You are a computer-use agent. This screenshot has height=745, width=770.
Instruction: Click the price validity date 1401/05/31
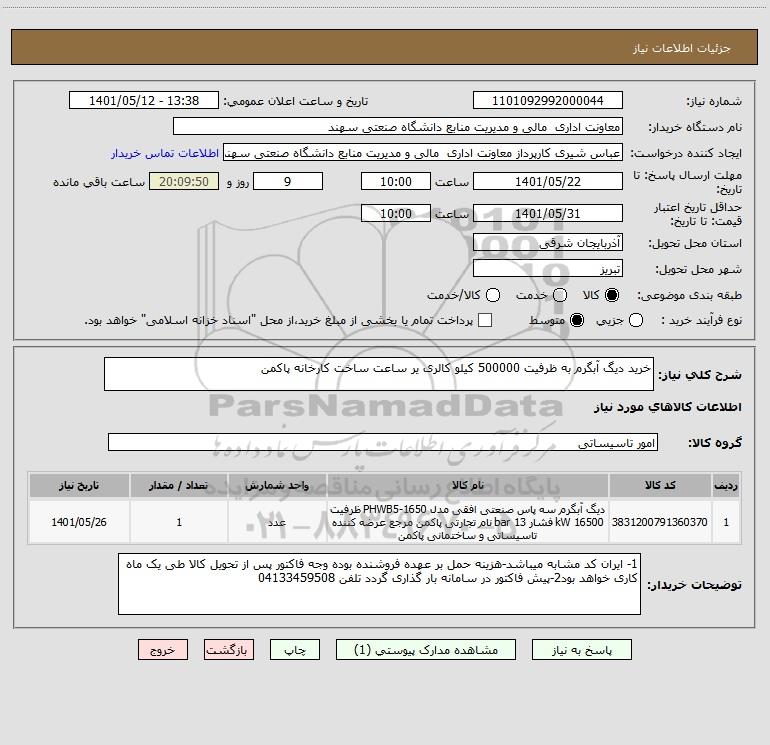point(548,213)
